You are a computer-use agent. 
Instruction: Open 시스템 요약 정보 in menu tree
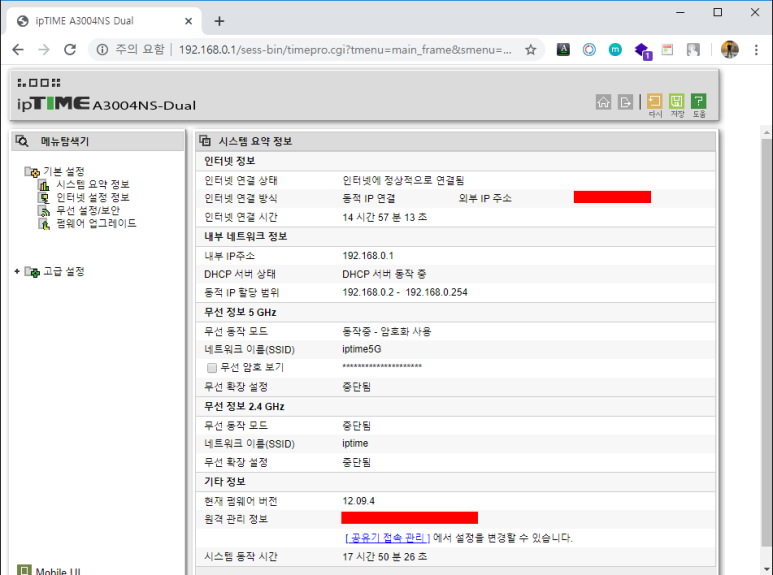pyautogui.click(x=93, y=184)
